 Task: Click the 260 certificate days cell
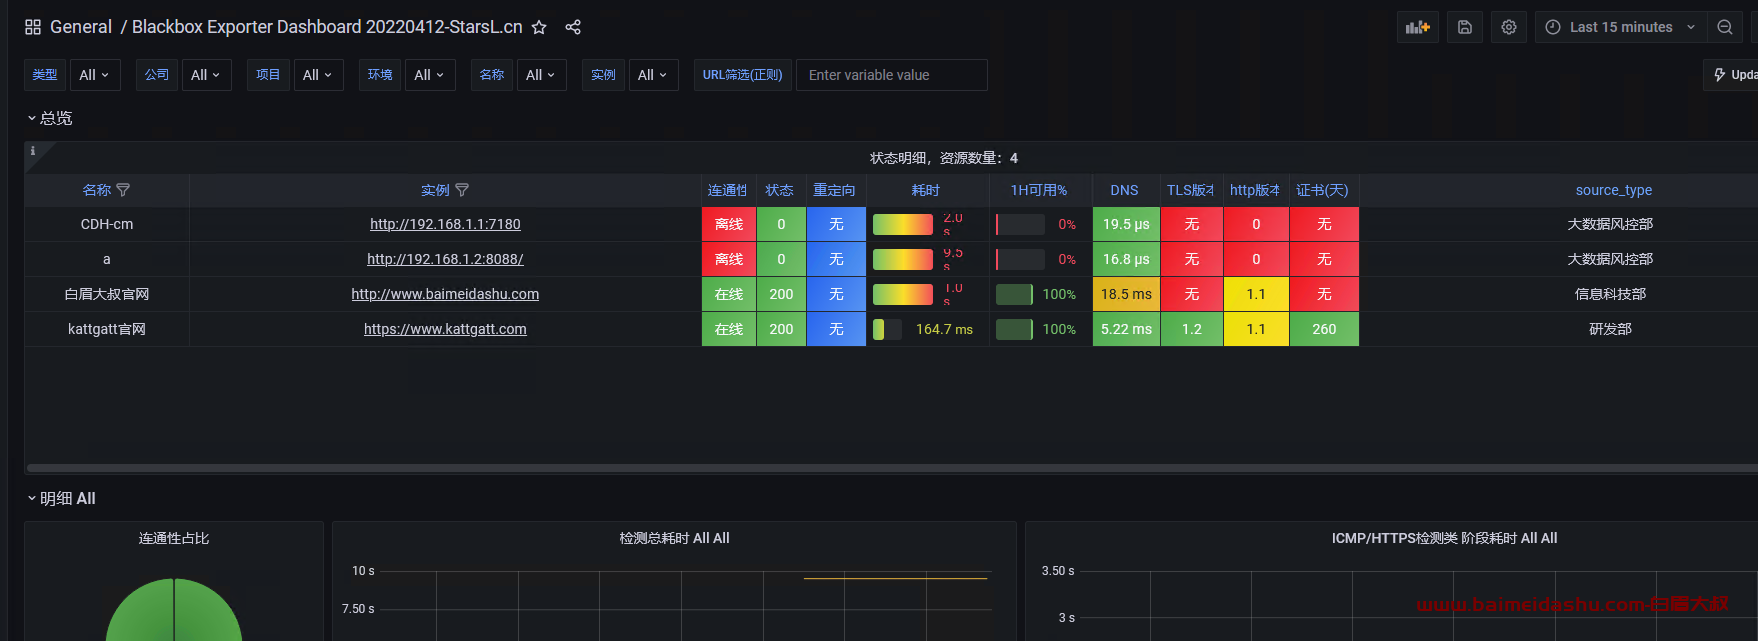[1324, 329]
